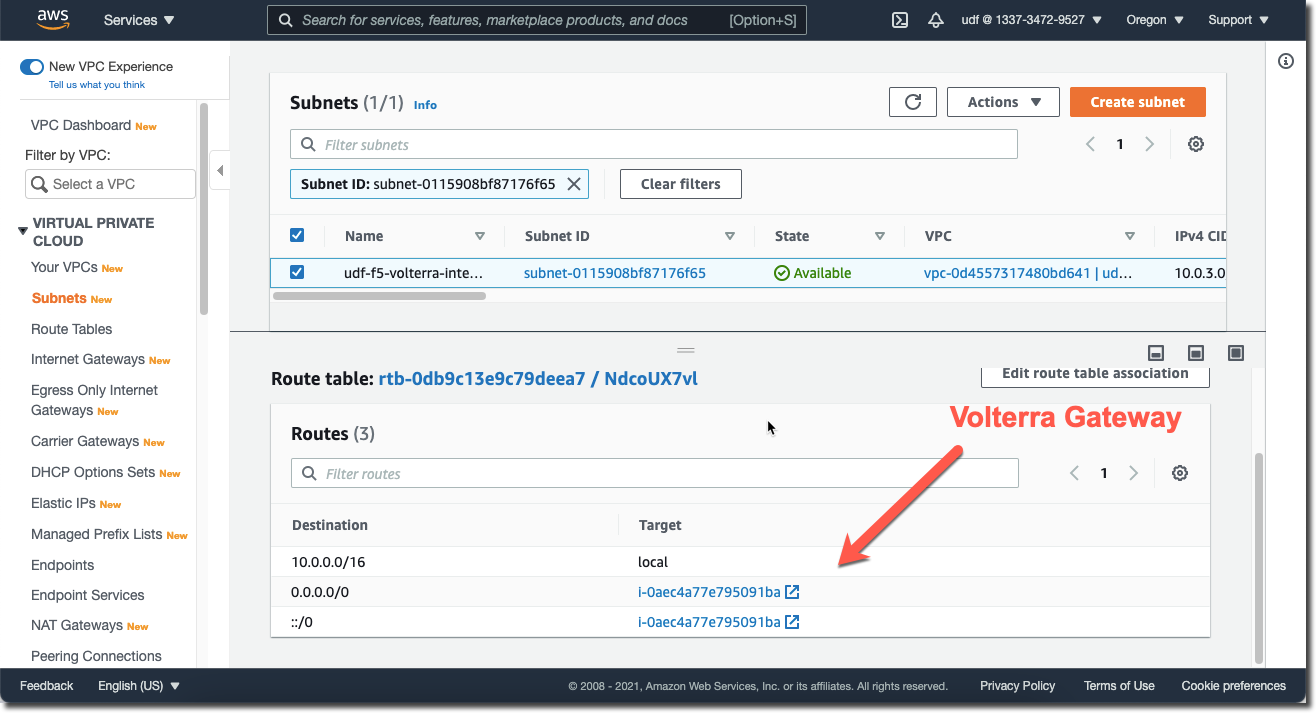This screenshot has width=1316, height=713.
Task: Open routes table settings gear
Action: [x=1179, y=473]
